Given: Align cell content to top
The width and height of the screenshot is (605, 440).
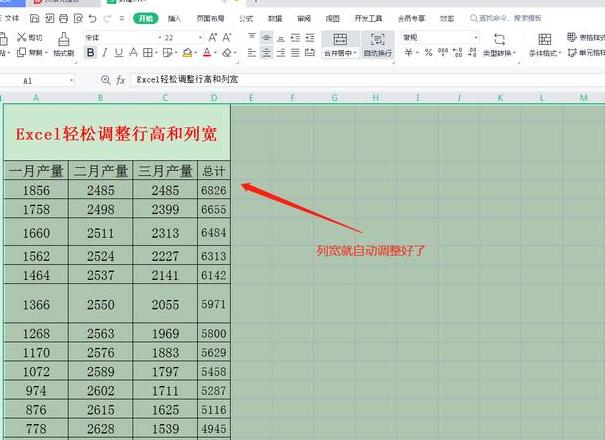Looking at the screenshot, I should 252,37.
